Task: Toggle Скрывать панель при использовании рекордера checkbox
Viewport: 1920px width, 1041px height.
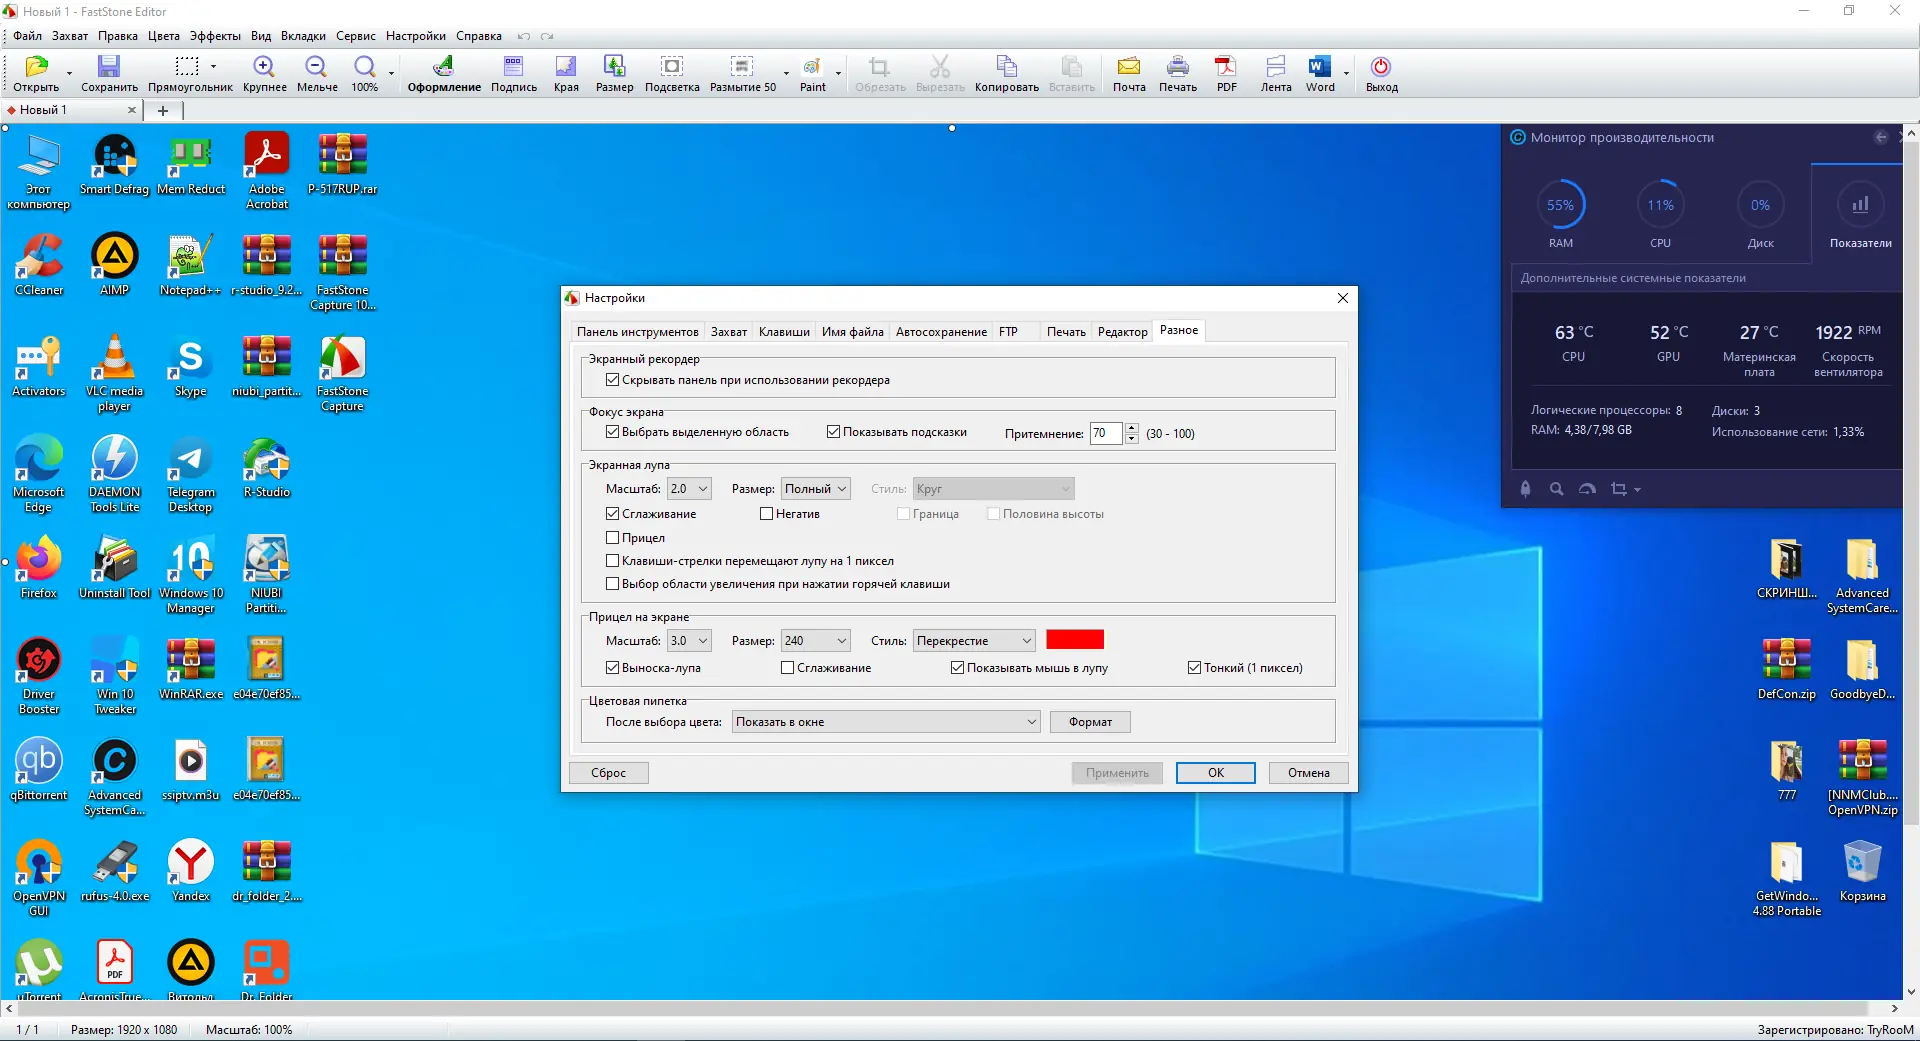Action: click(613, 380)
